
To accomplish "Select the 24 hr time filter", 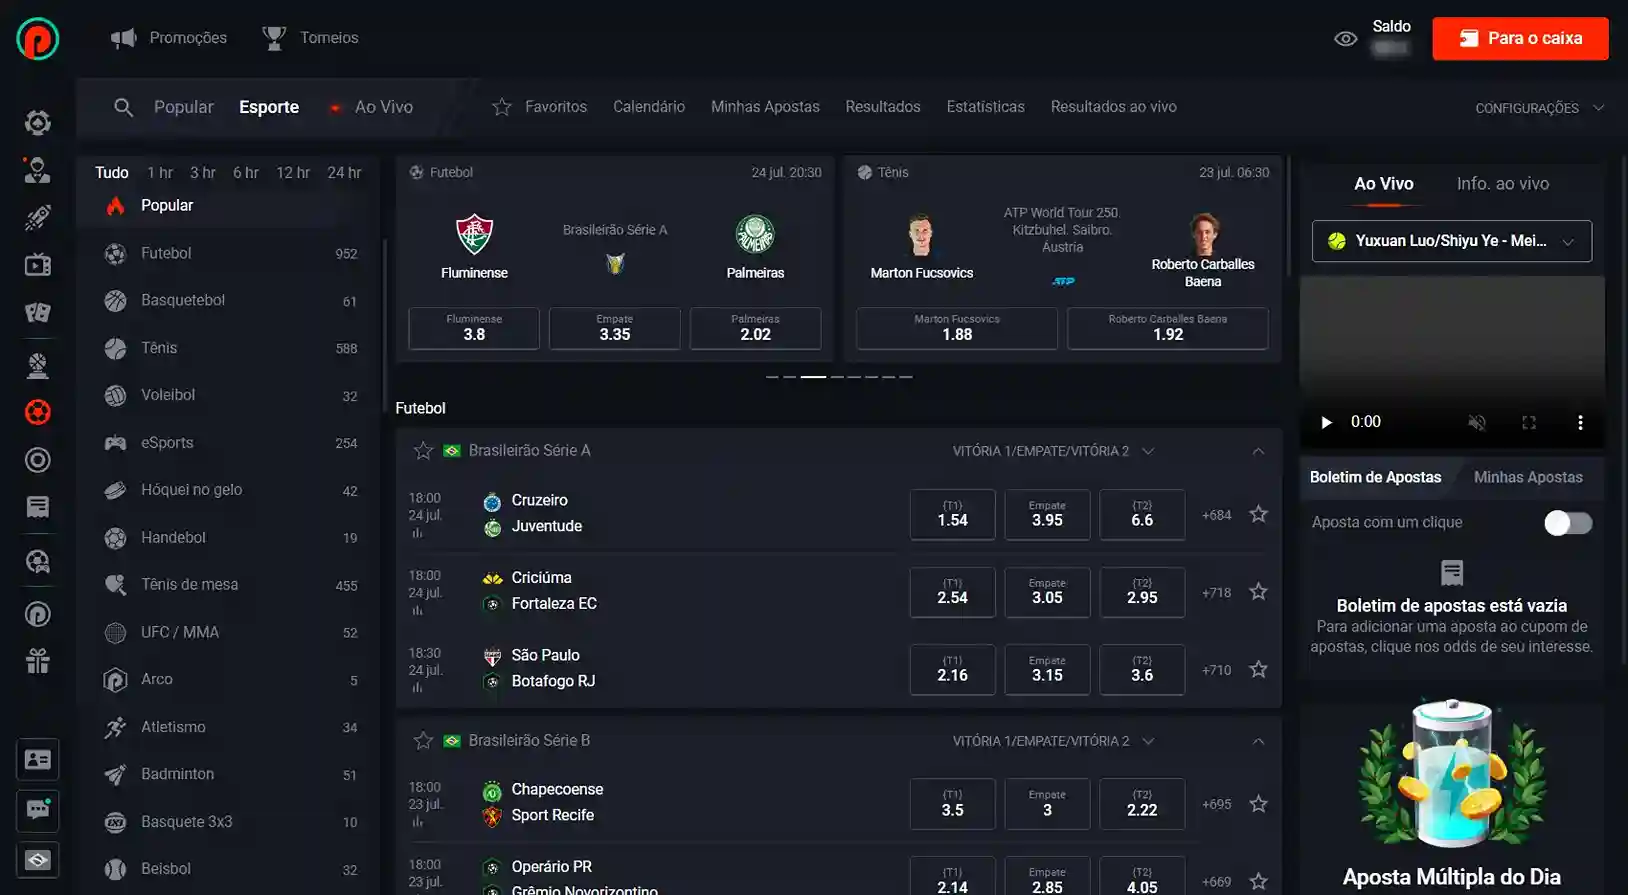I will tap(344, 173).
